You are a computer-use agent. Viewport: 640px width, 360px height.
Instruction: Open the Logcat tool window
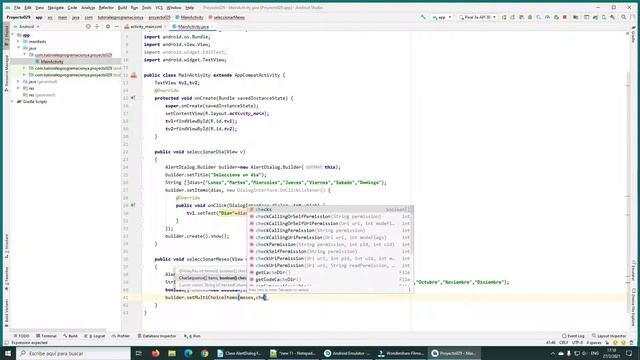95,336
